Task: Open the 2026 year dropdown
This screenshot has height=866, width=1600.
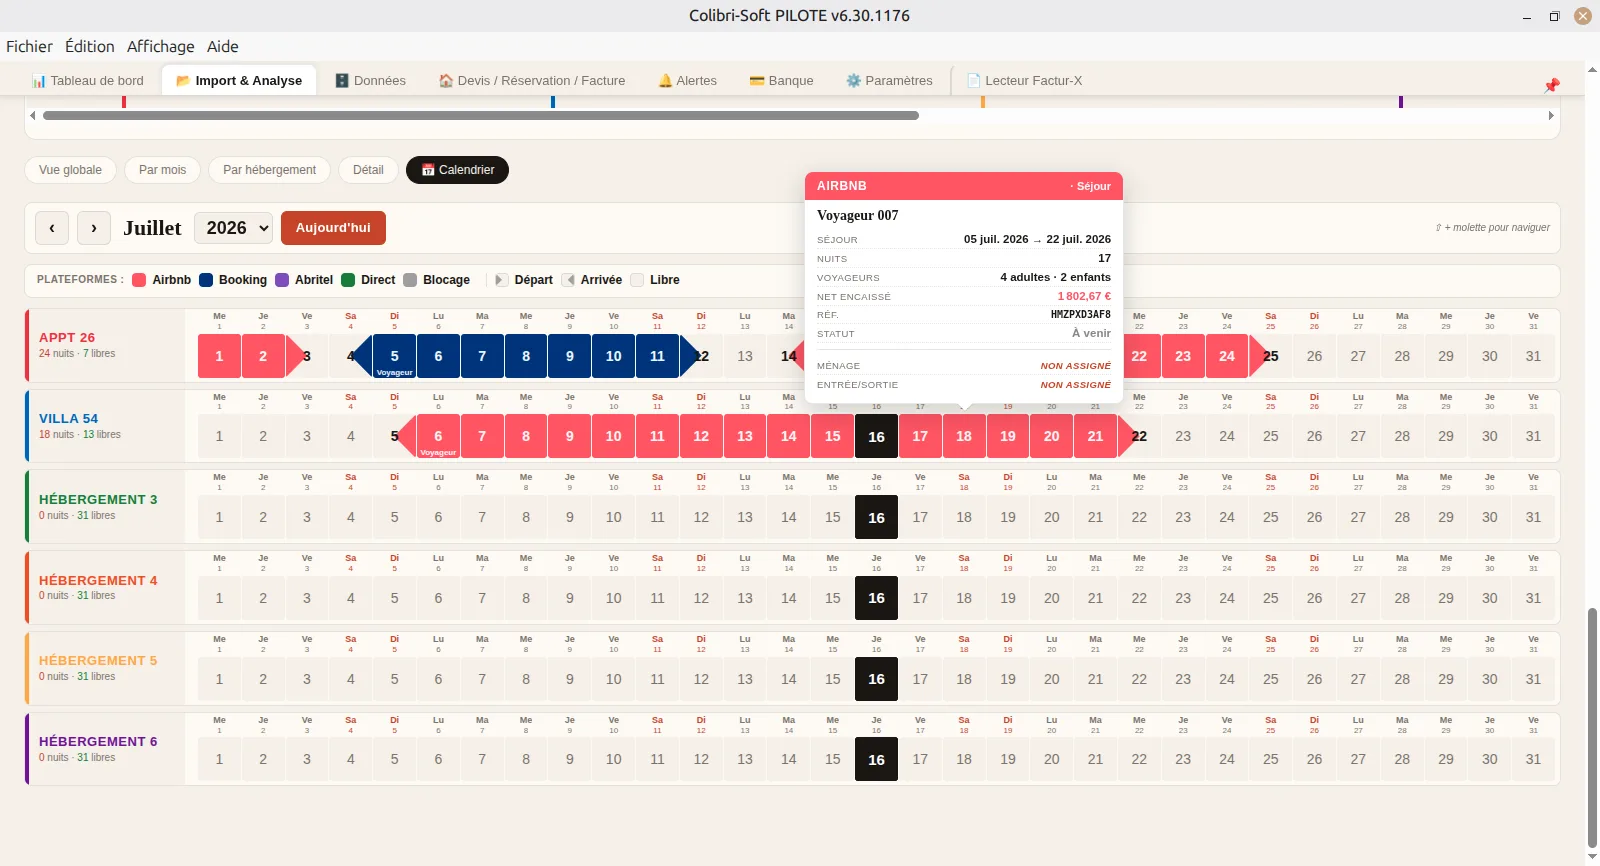Action: tap(233, 228)
